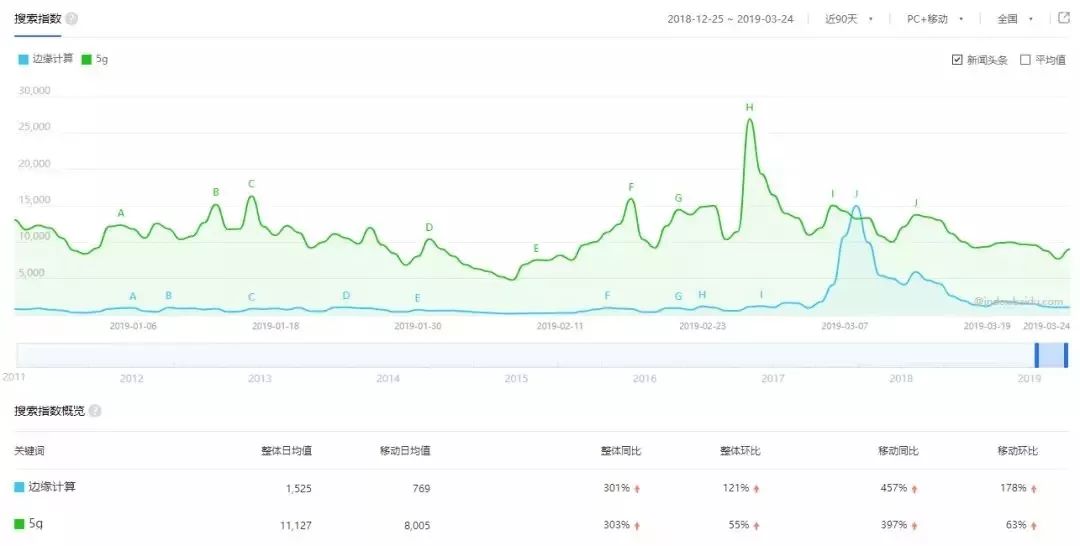The height and width of the screenshot is (546, 1080).
Task: Open the 近90天 time range dropdown
Action: (849, 19)
